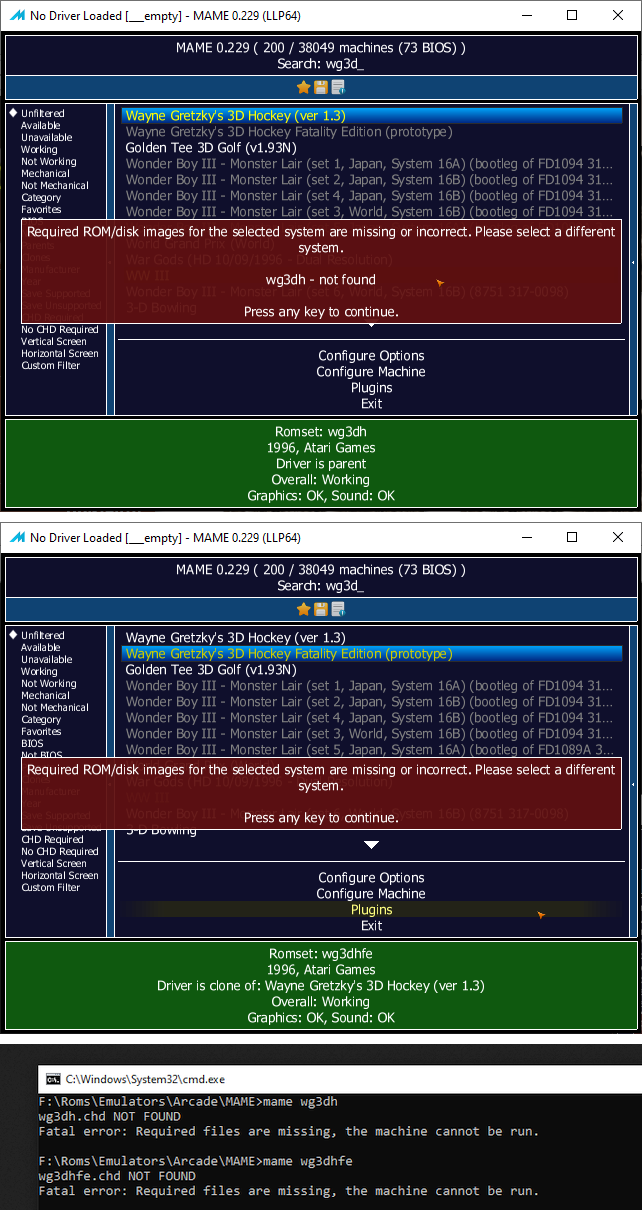Viewport: 642px width, 1210px height.
Task: Click the 'Search: wg3d_' field, lower MAME window
Action: pyautogui.click(x=321, y=585)
